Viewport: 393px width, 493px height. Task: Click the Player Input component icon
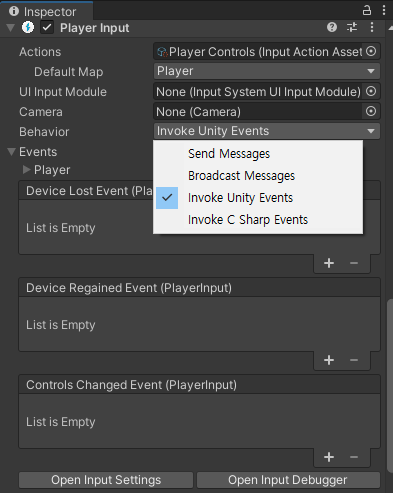coord(28,27)
